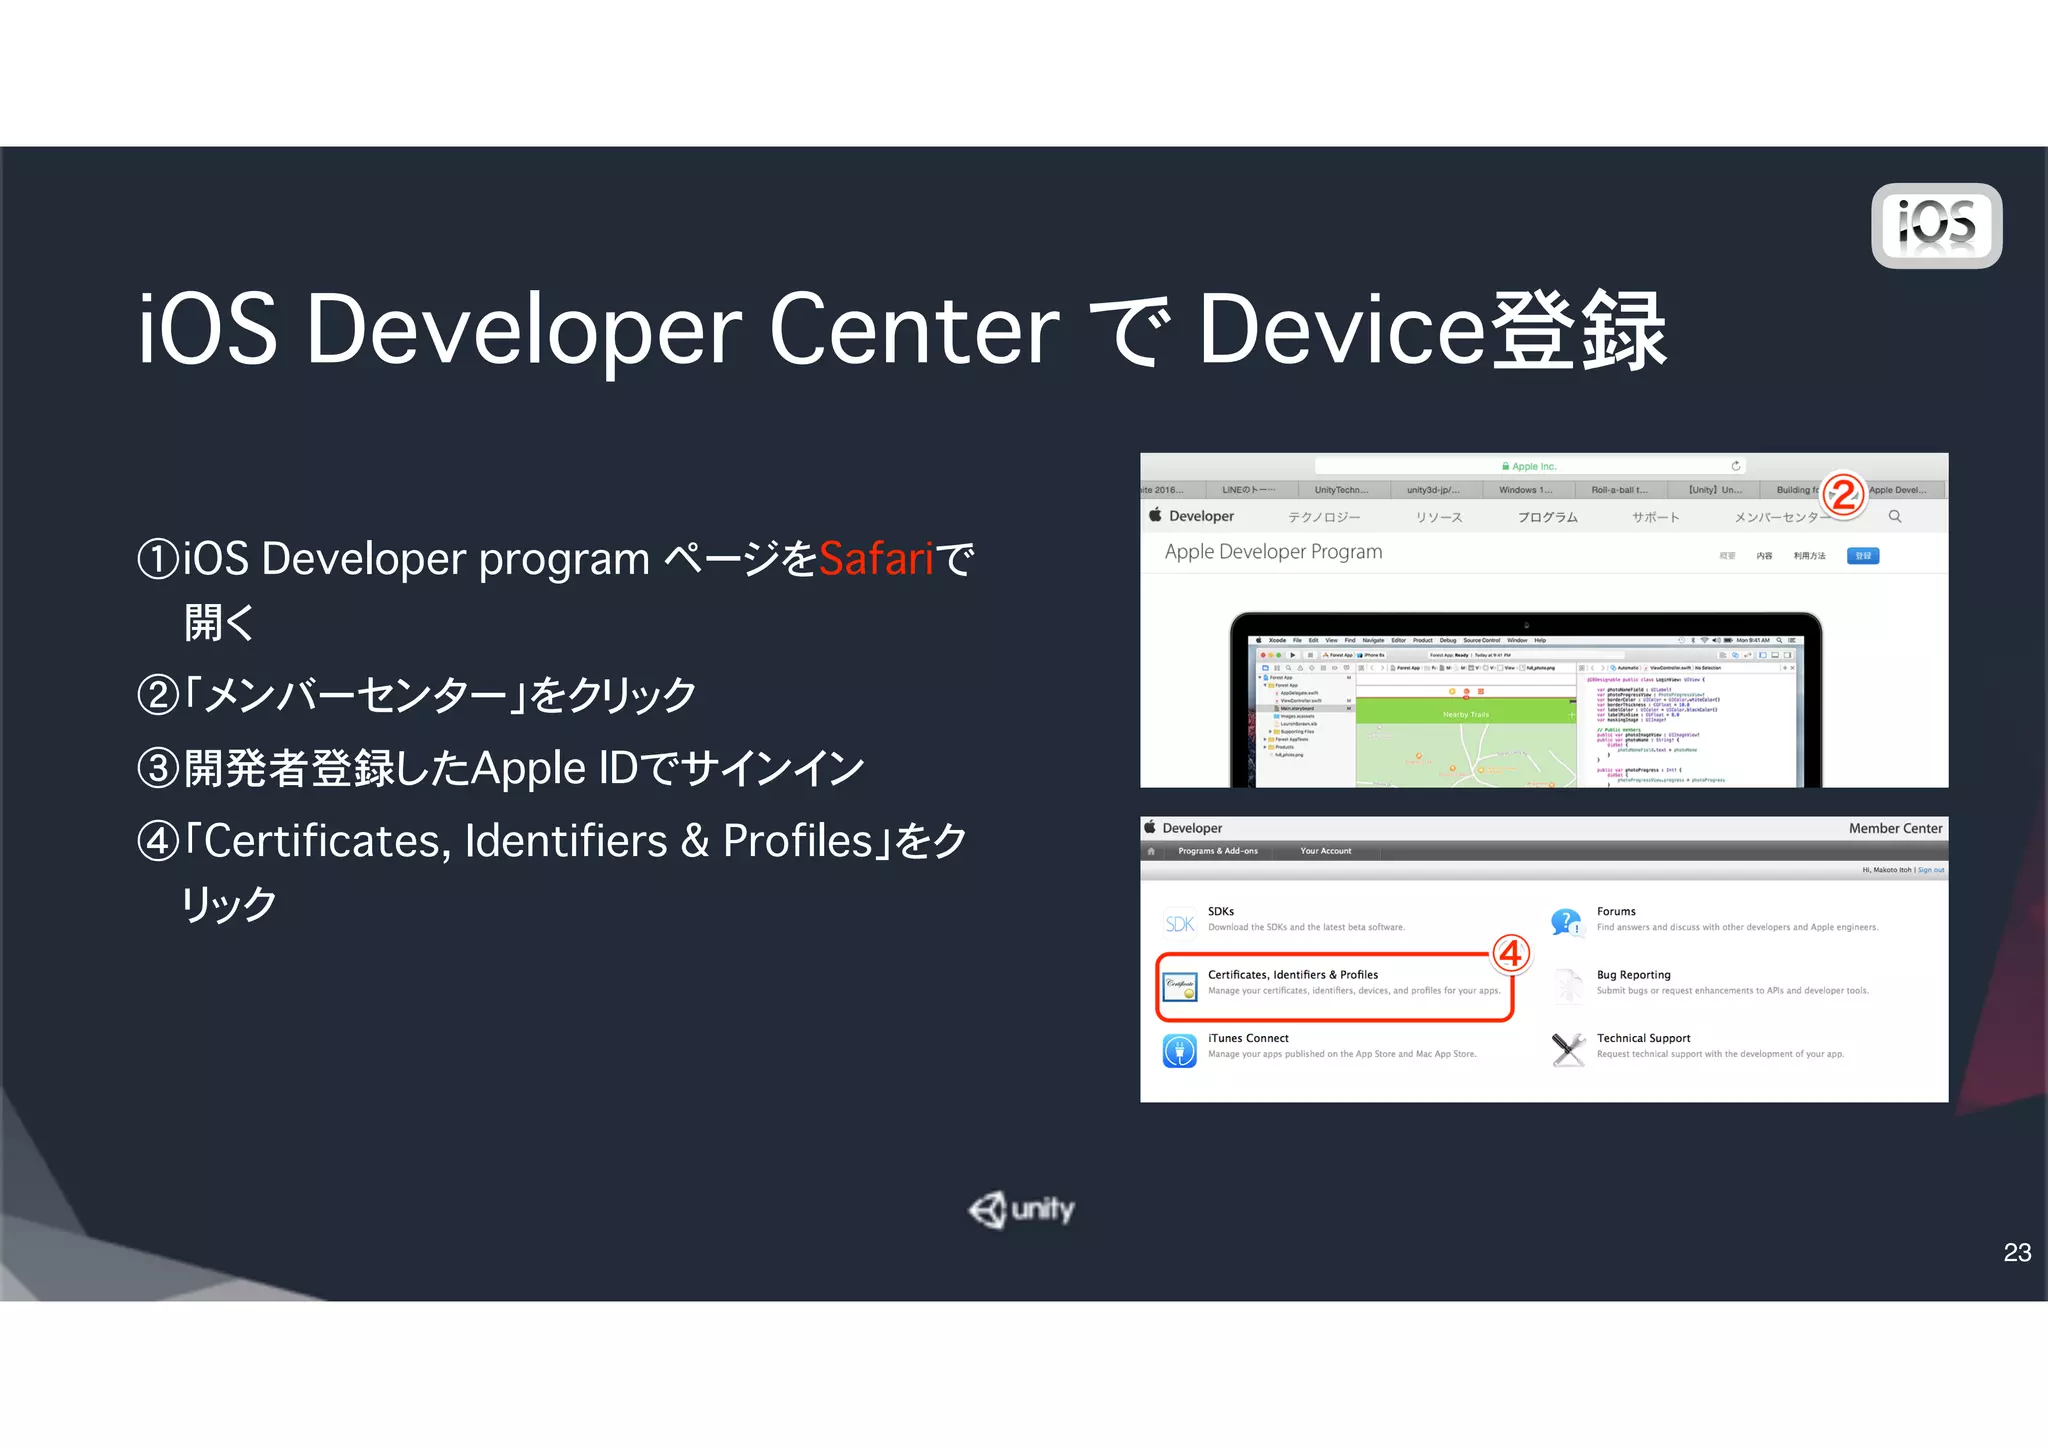Click the iTunes Connect icon
This screenshot has height=1447, width=2048.
[1180, 1051]
